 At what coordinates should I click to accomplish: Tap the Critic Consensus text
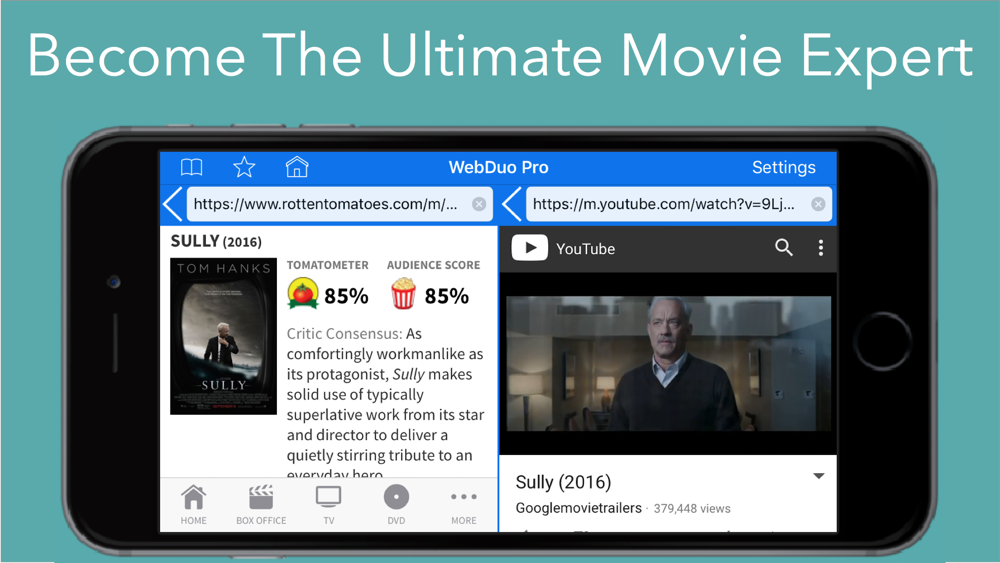(385, 405)
